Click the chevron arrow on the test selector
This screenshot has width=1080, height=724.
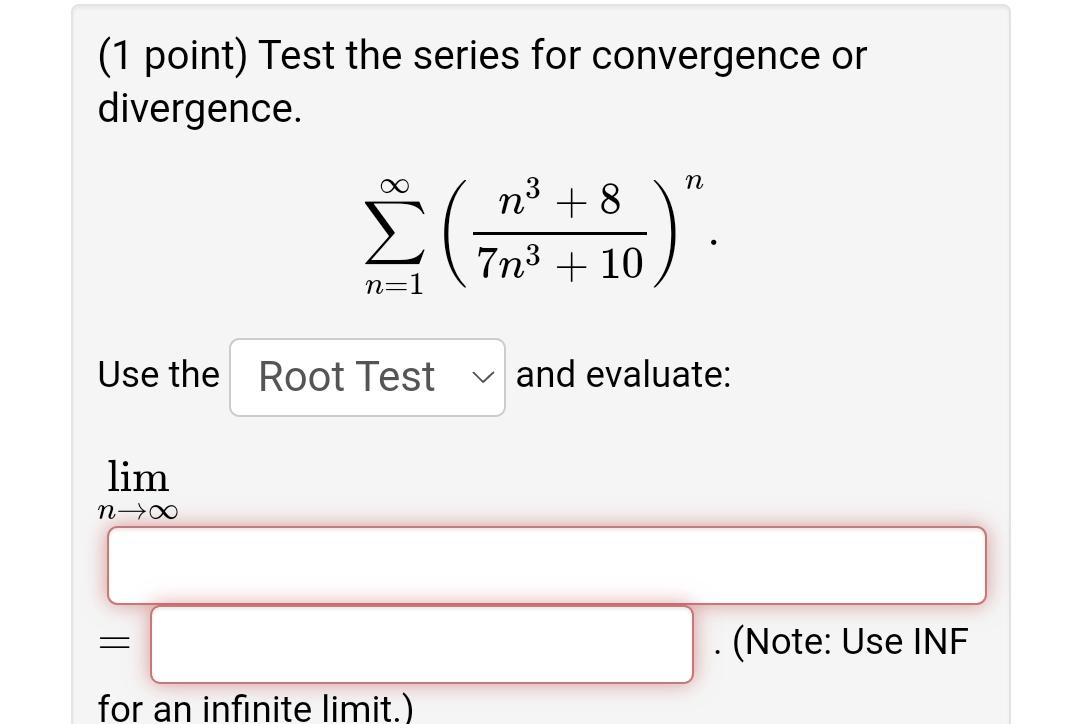tap(484, 377)
